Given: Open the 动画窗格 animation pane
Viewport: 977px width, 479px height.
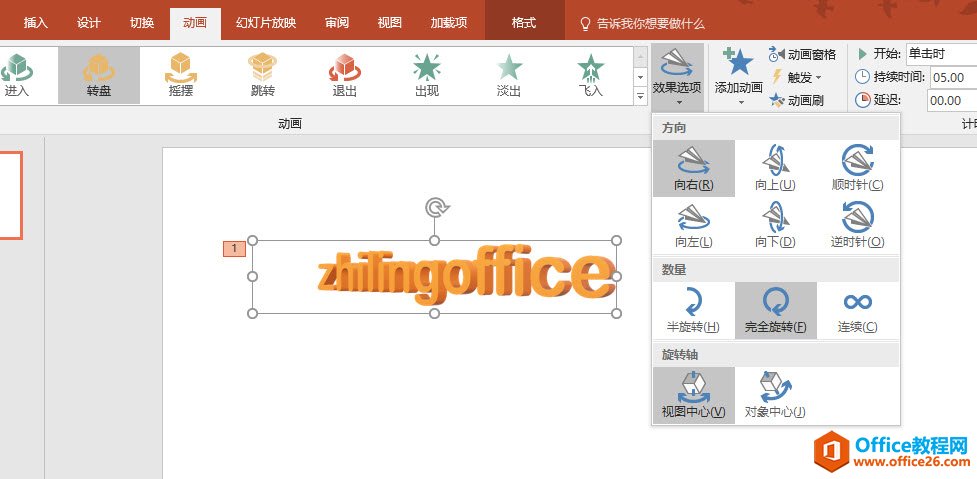Looking at the screenshot, I should tap(802, 55).
